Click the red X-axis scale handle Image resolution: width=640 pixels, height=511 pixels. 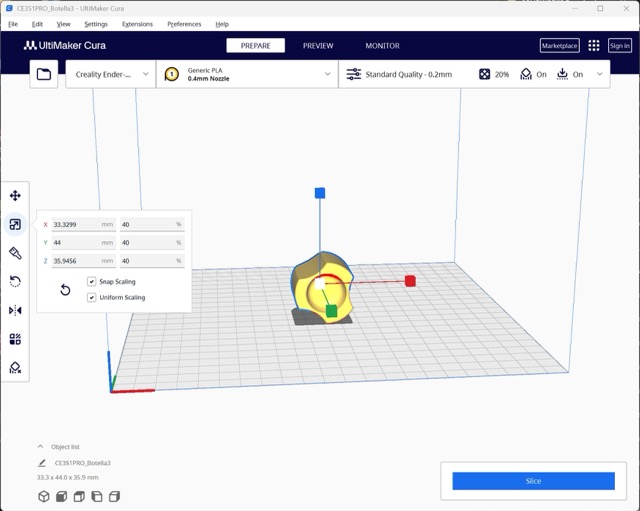point(410,281)
